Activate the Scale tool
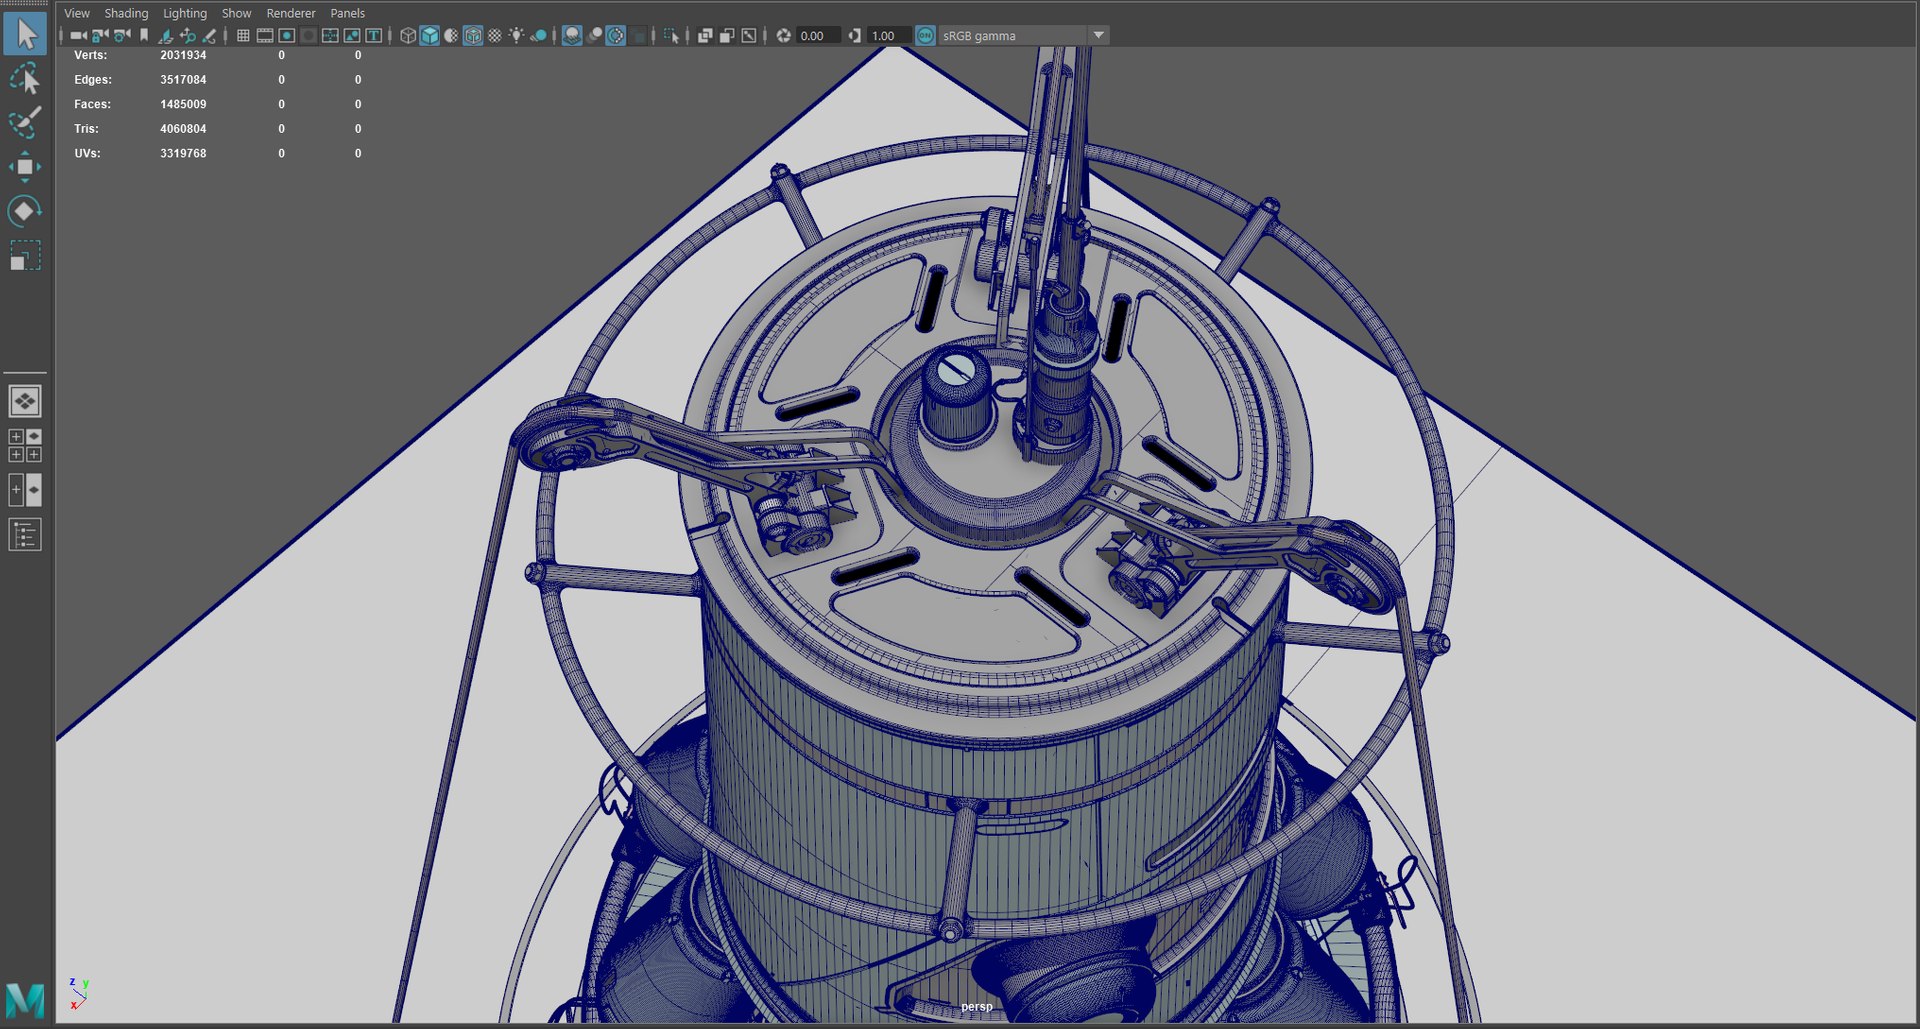The width and height of the screenshot is (1920, 1029). click(25, 256)
